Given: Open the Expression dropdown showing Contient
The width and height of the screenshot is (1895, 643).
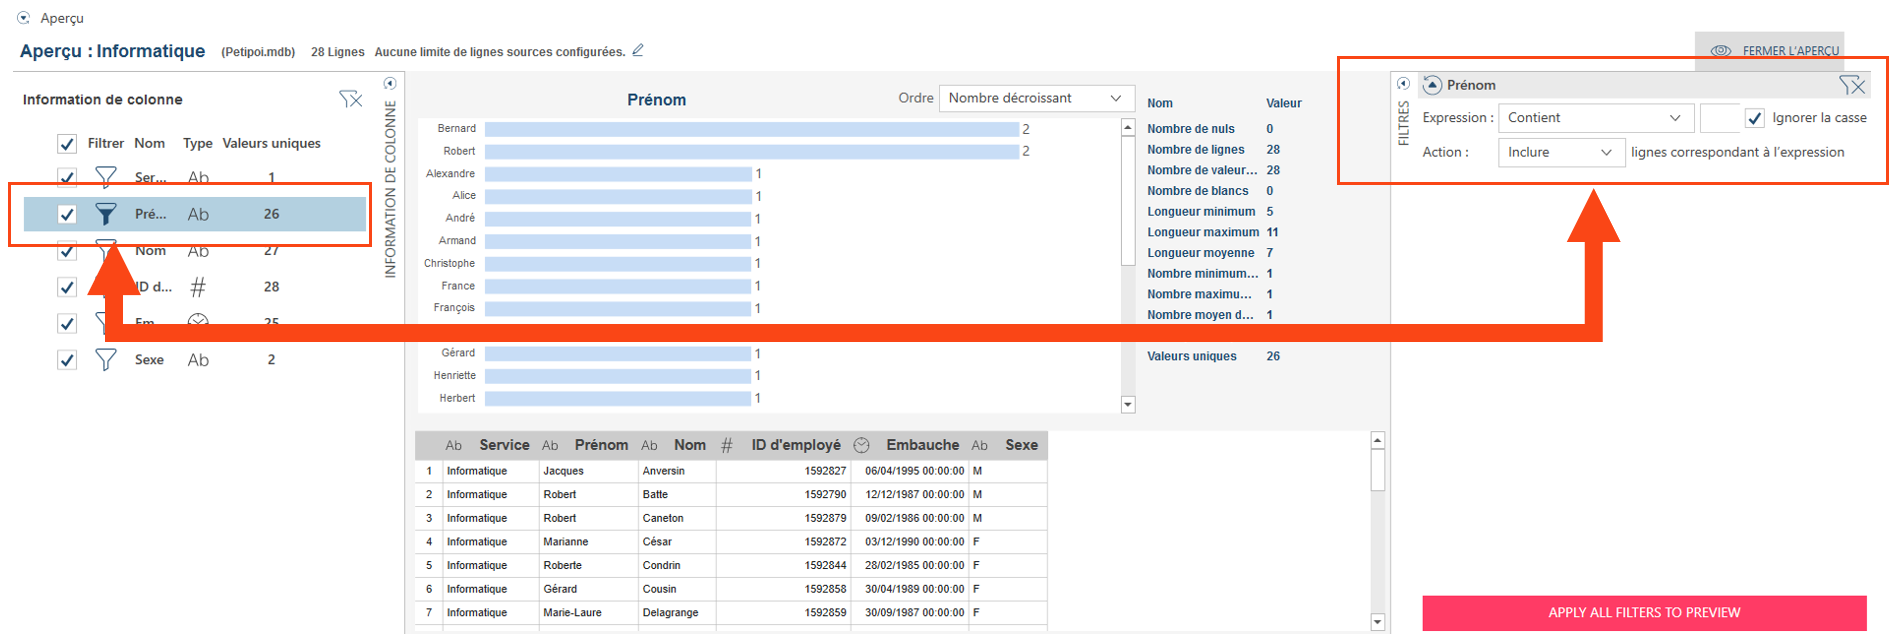Looking at the screenshot, I should [1595, 118].
